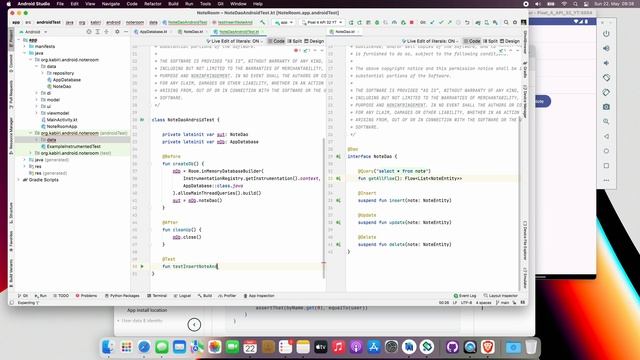Screen dimensions: 640x360
Task: Click emulator zoom magnifier icon
Action: click(606, 122)
